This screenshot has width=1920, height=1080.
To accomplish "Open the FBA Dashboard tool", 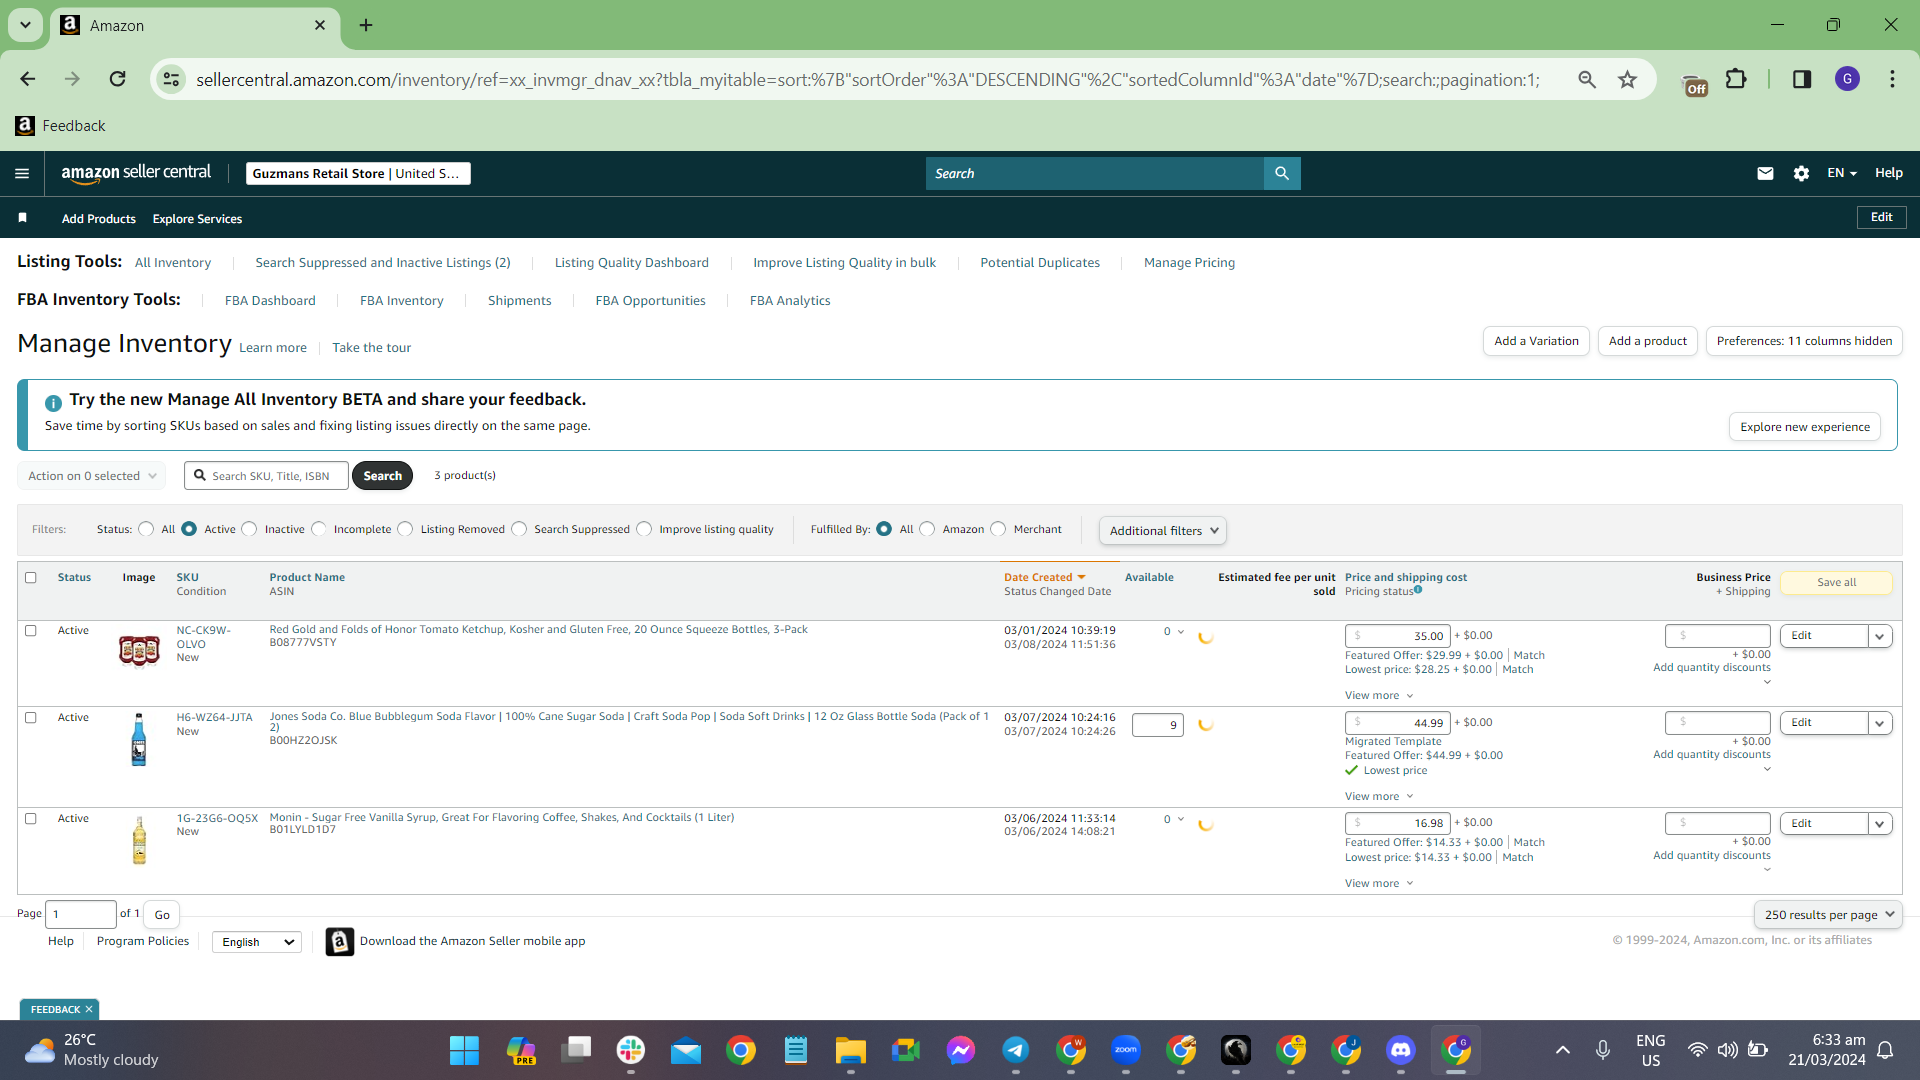I will (270, 301).
